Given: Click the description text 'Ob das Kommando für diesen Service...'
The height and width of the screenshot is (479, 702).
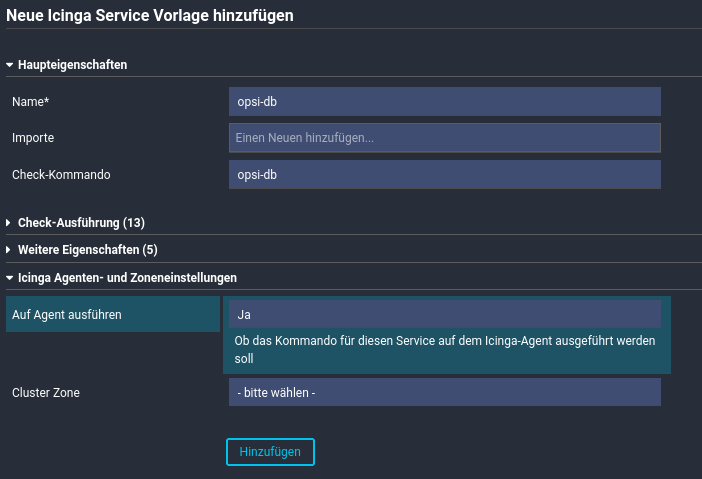Looking at the screenshot, I should click(445, 350).
